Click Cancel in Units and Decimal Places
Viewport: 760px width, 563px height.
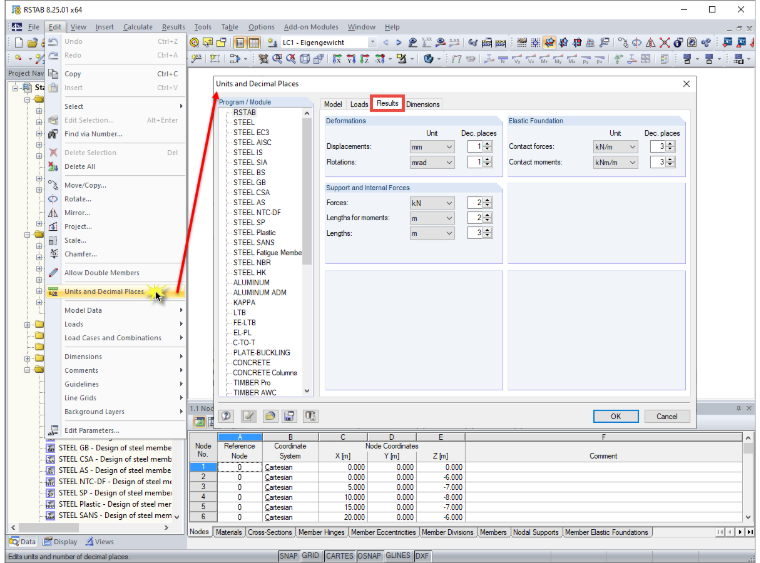(667, 416)
